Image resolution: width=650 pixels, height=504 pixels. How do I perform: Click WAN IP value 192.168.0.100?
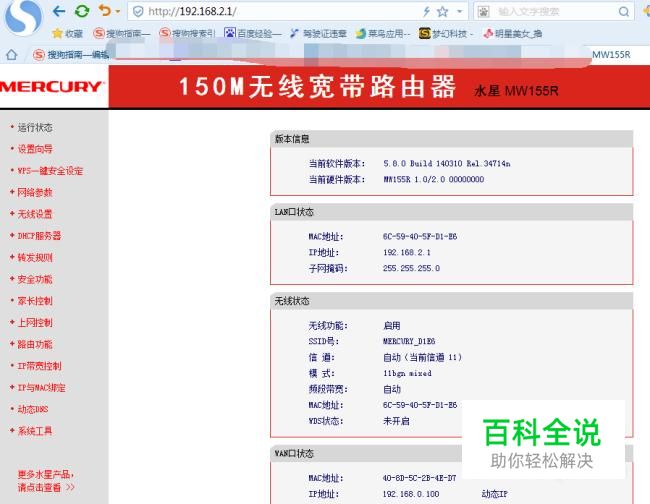[x=411, y=494]
